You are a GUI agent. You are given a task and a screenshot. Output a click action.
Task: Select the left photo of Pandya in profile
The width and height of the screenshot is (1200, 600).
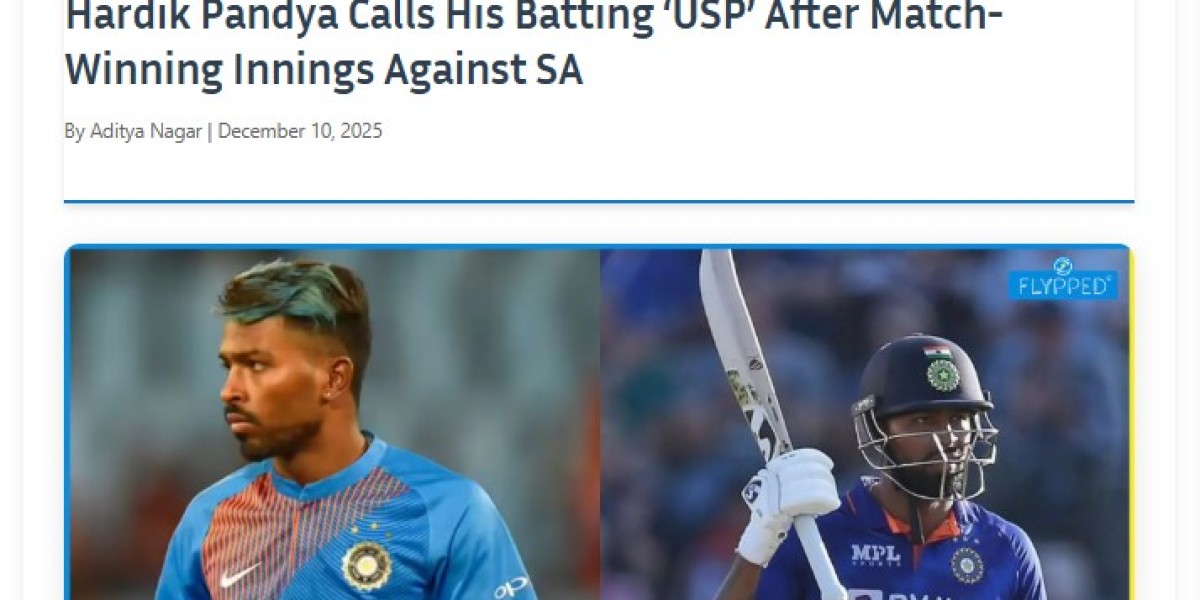335,425
